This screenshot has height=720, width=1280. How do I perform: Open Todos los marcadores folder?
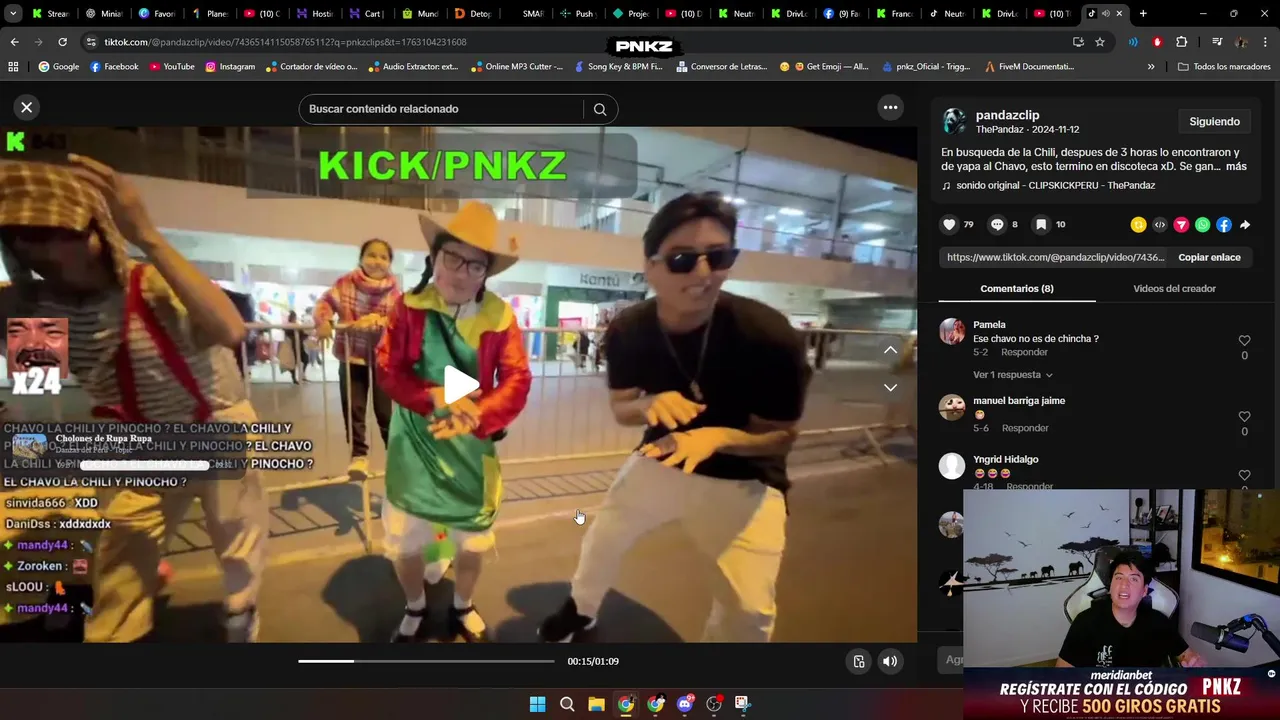[1225, 67]
